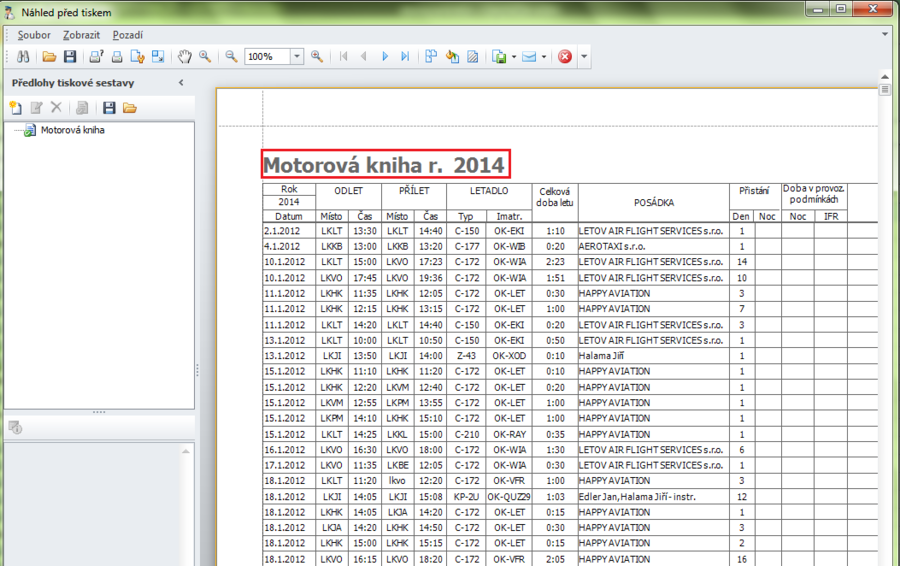The height and width of the screenshot is (566, 900).
Task: Open the Zobrazit menu
Action: (x=81, y=35)
